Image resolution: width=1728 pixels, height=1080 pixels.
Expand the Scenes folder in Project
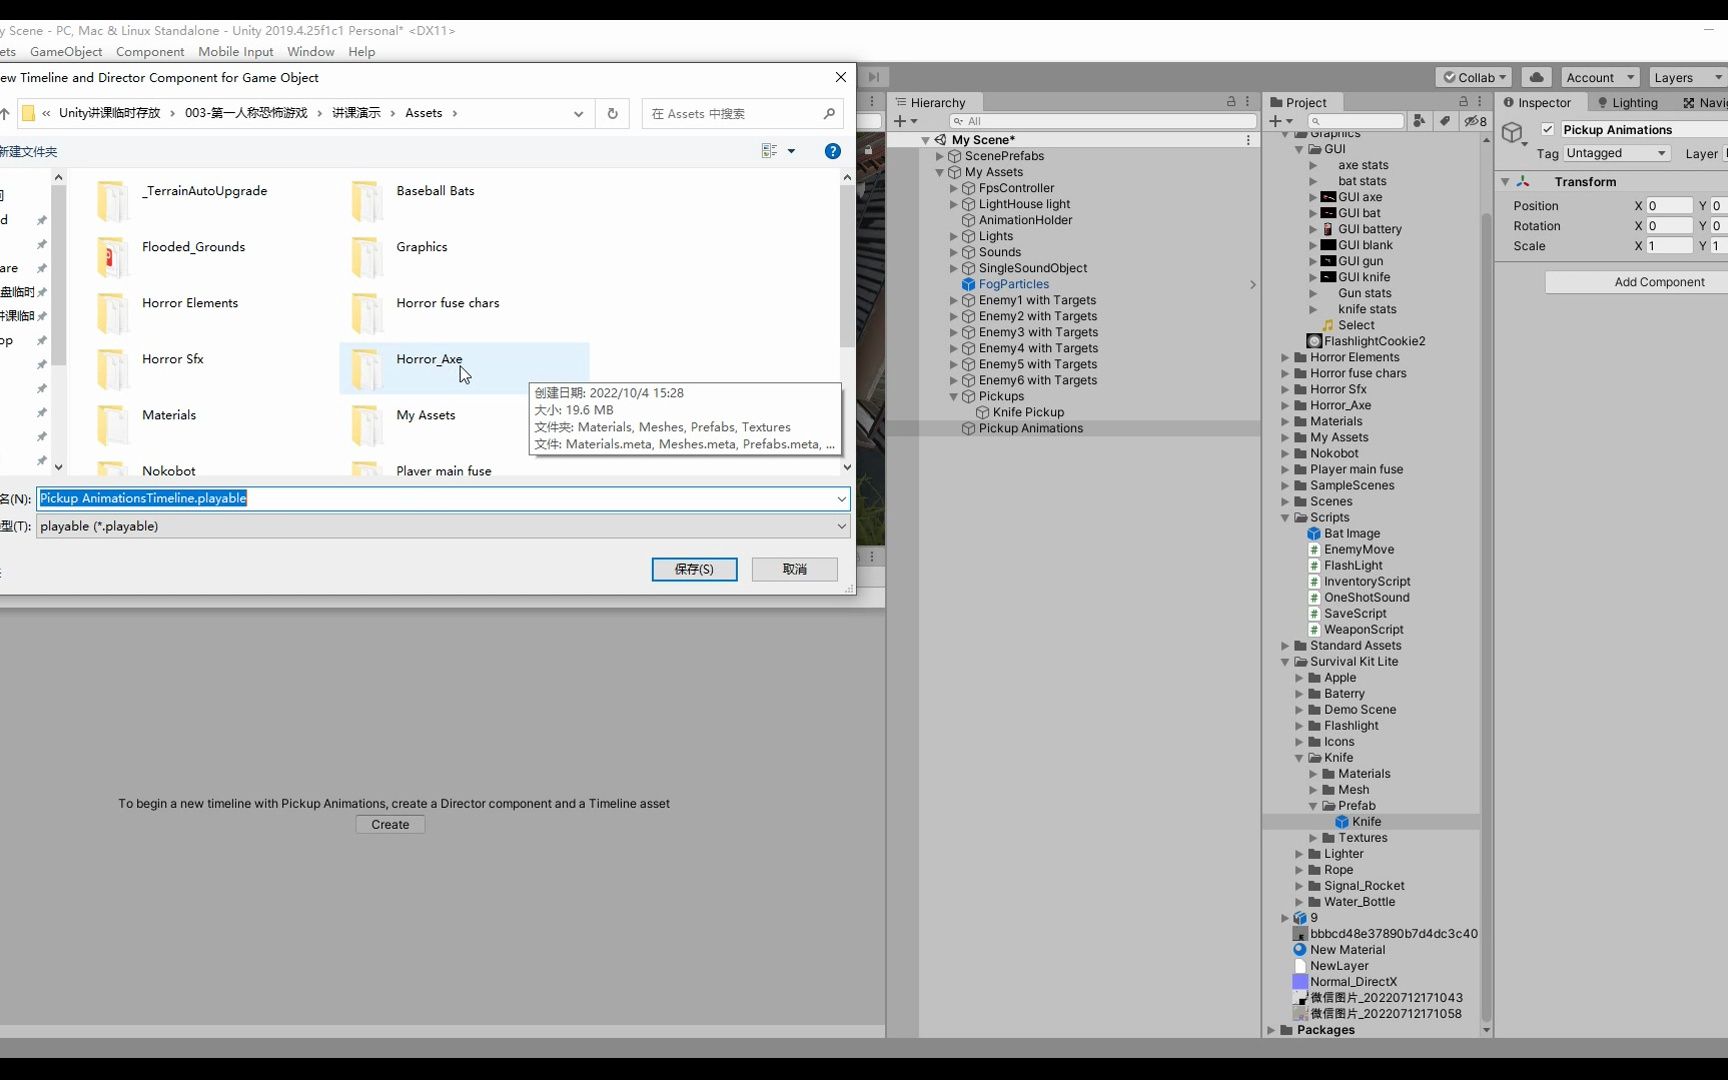point(1286,501)
